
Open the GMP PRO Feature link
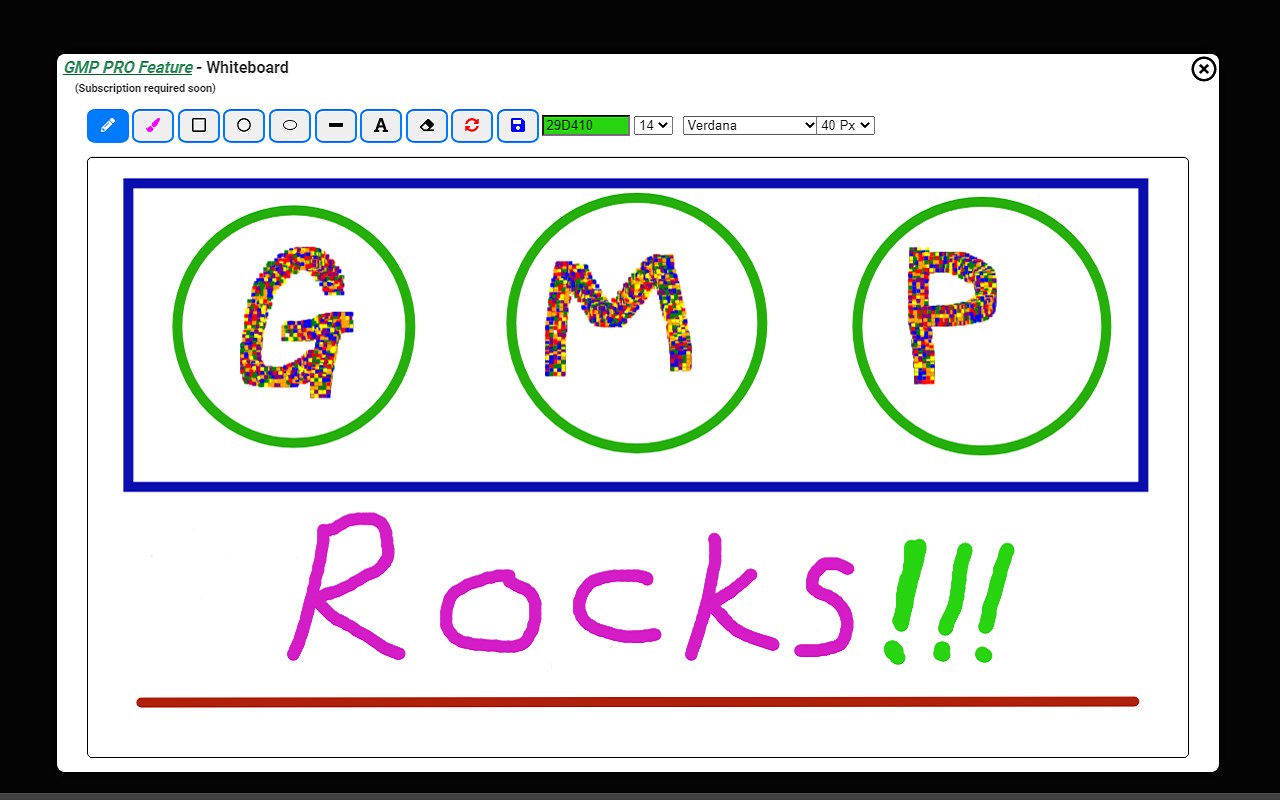point(128,68)
